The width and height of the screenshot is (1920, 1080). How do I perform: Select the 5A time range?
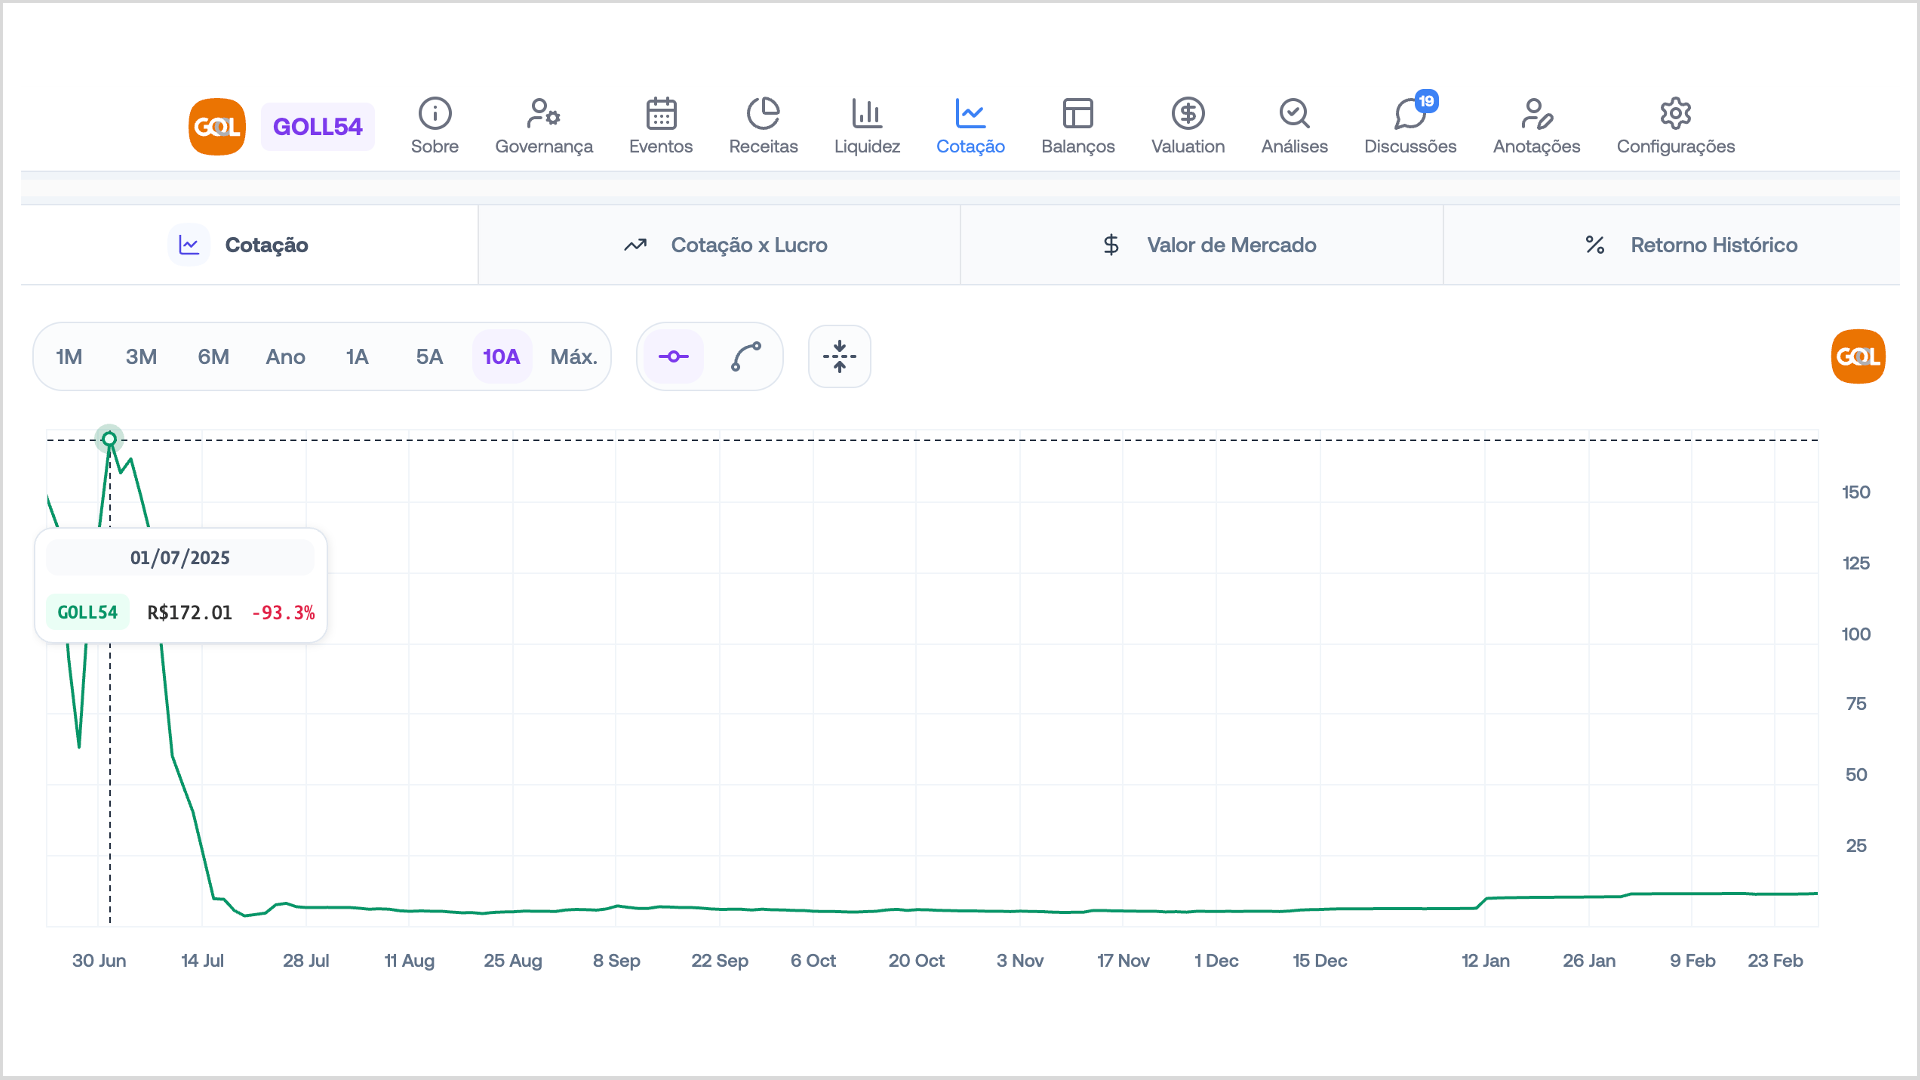(429, 357)
